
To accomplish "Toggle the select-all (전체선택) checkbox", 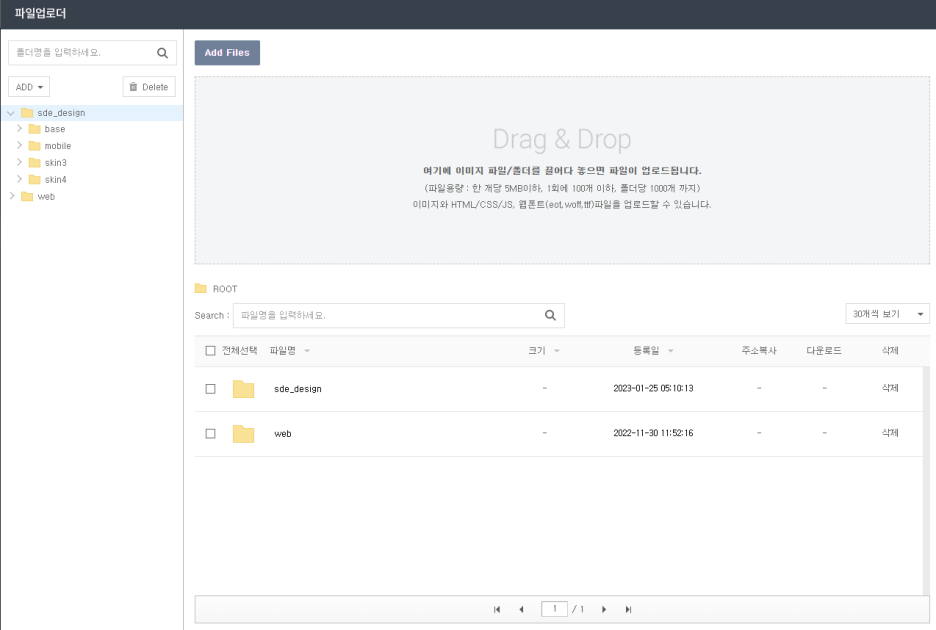I will pos(210,351).
